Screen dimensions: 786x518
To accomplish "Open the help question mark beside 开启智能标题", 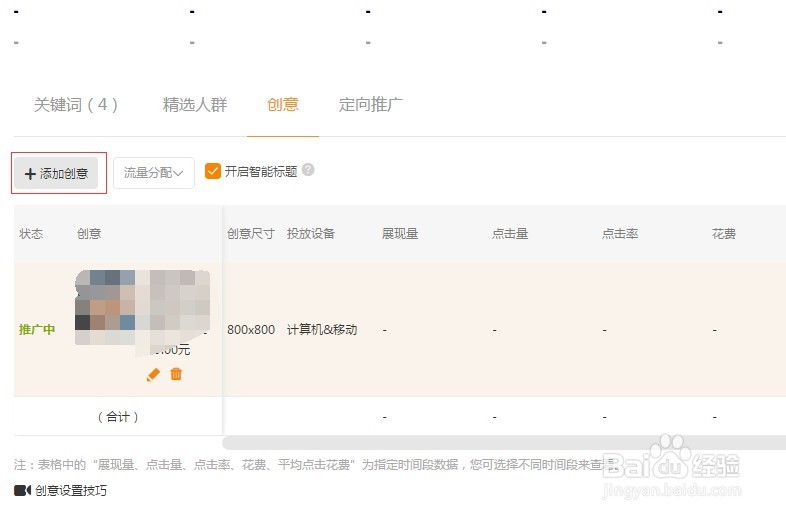I will point(308,170).
